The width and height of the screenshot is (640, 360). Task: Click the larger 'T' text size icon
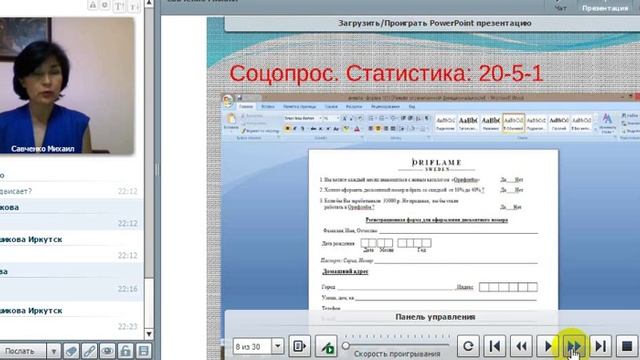point(119,5)
